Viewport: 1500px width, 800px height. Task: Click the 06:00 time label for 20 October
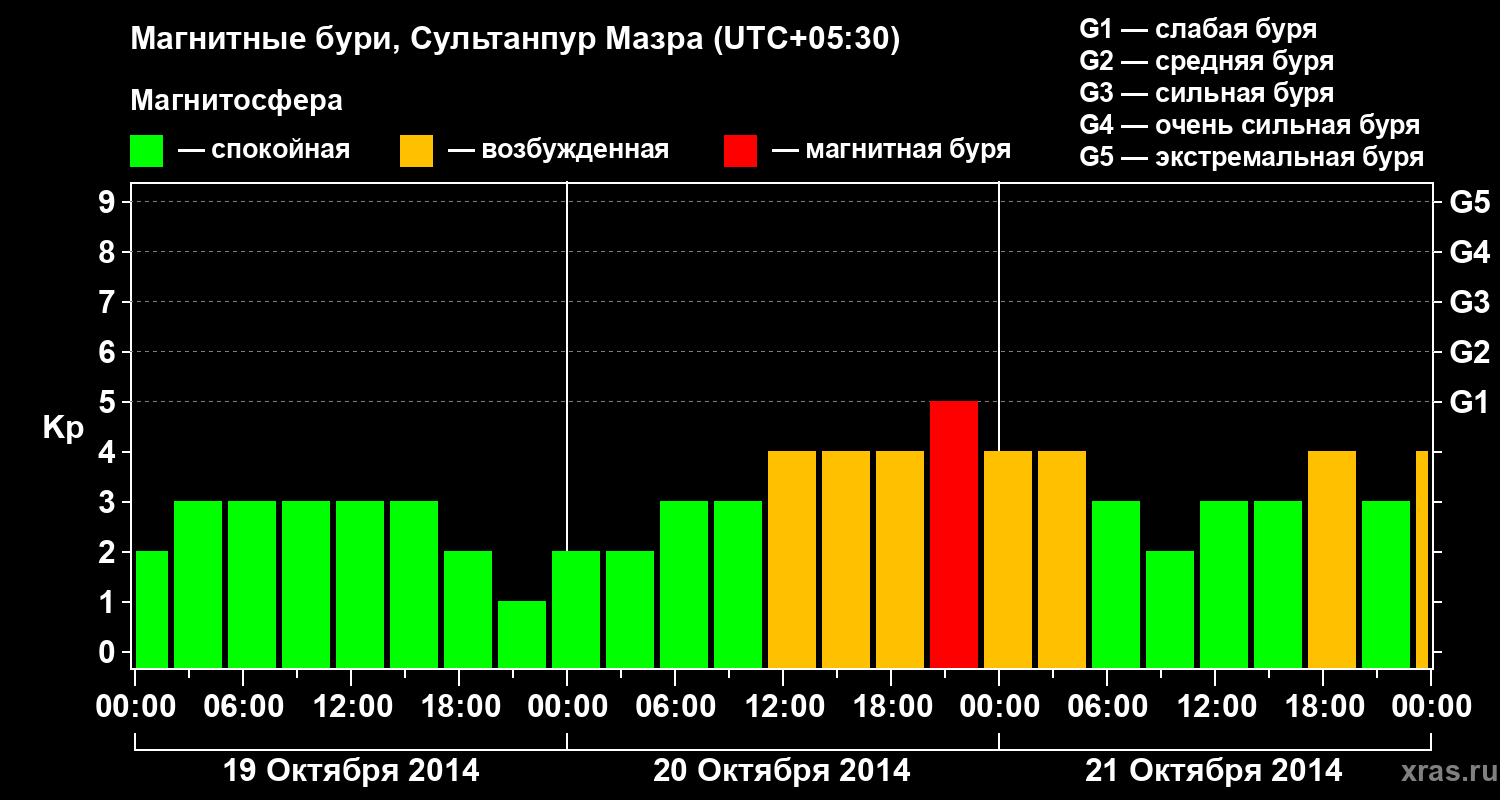click(675, 706)
